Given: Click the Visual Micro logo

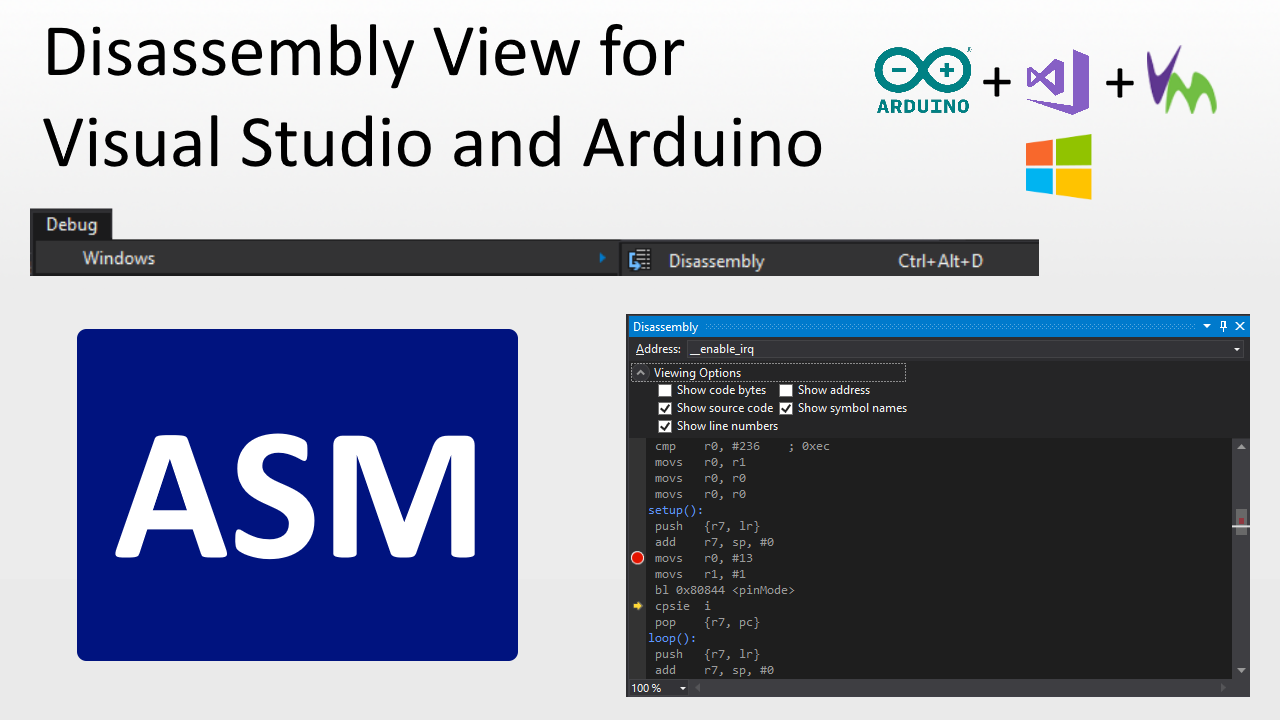Looking at the screenshot, I should pyautogui.click(x=1180, y=79).
